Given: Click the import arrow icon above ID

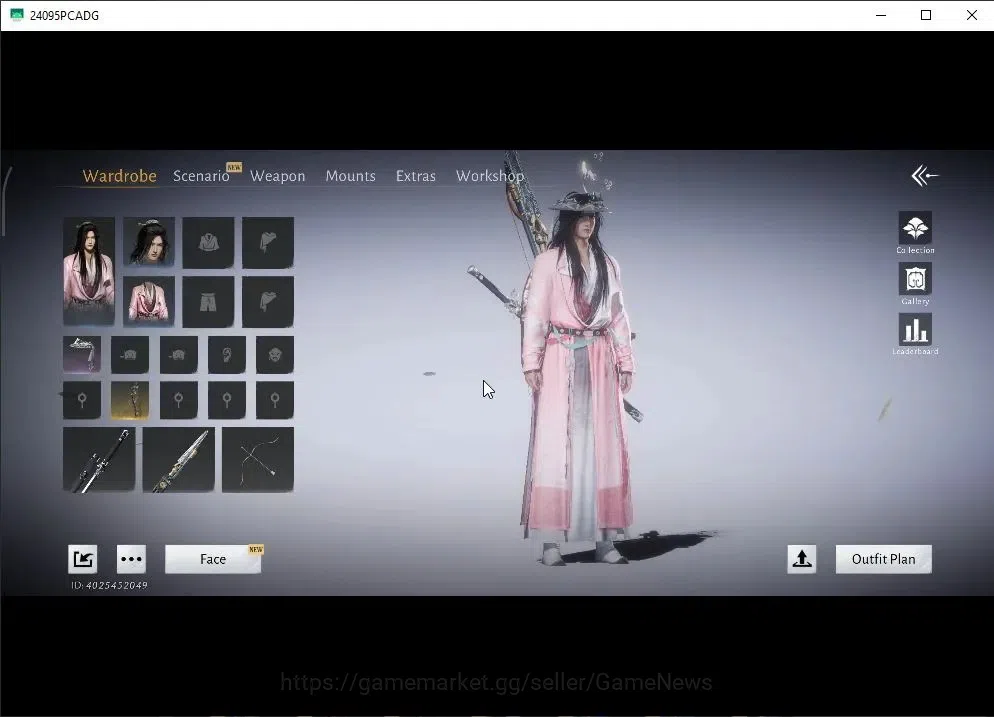Looking at the screenshot, I should (x=82, y=559).
